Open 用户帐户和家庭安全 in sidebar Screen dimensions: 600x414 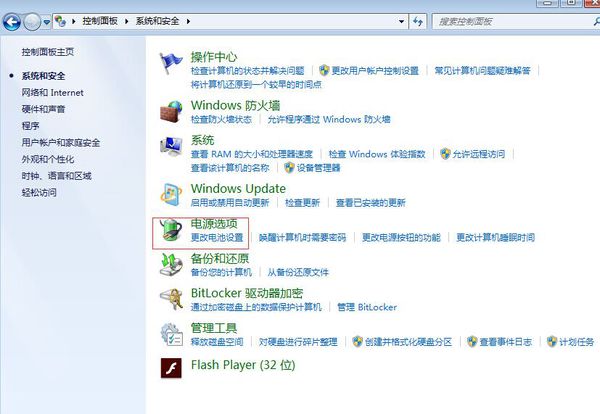61,142
